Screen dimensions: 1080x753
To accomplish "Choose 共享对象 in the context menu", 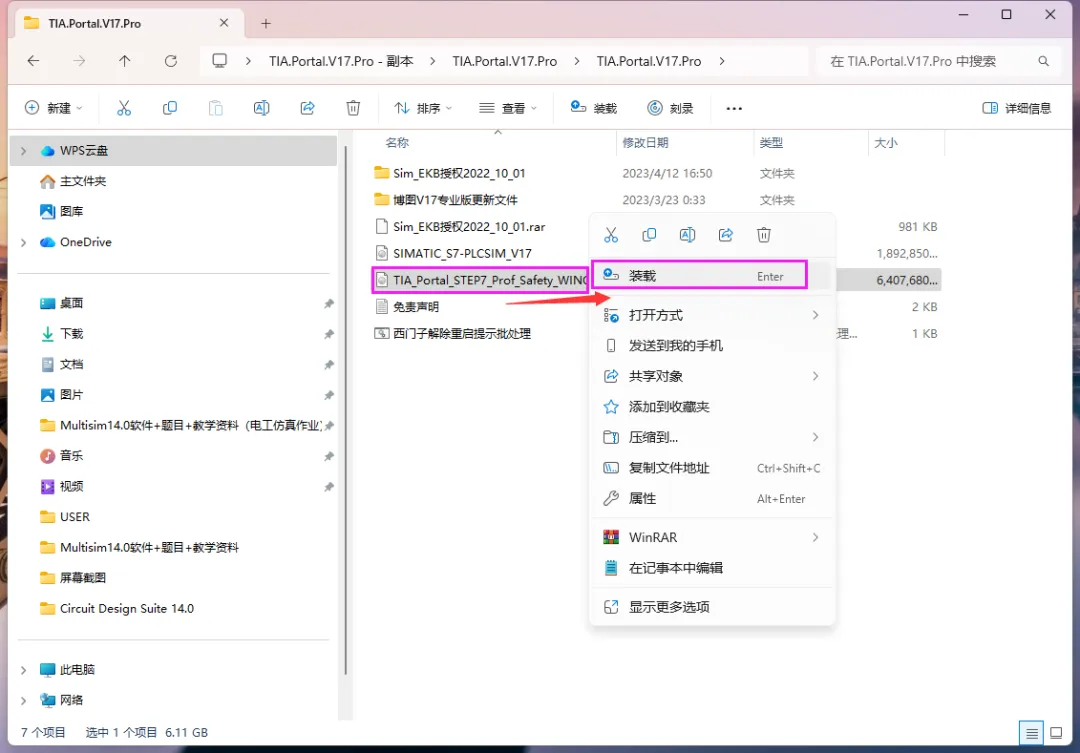I will [713, 376].
